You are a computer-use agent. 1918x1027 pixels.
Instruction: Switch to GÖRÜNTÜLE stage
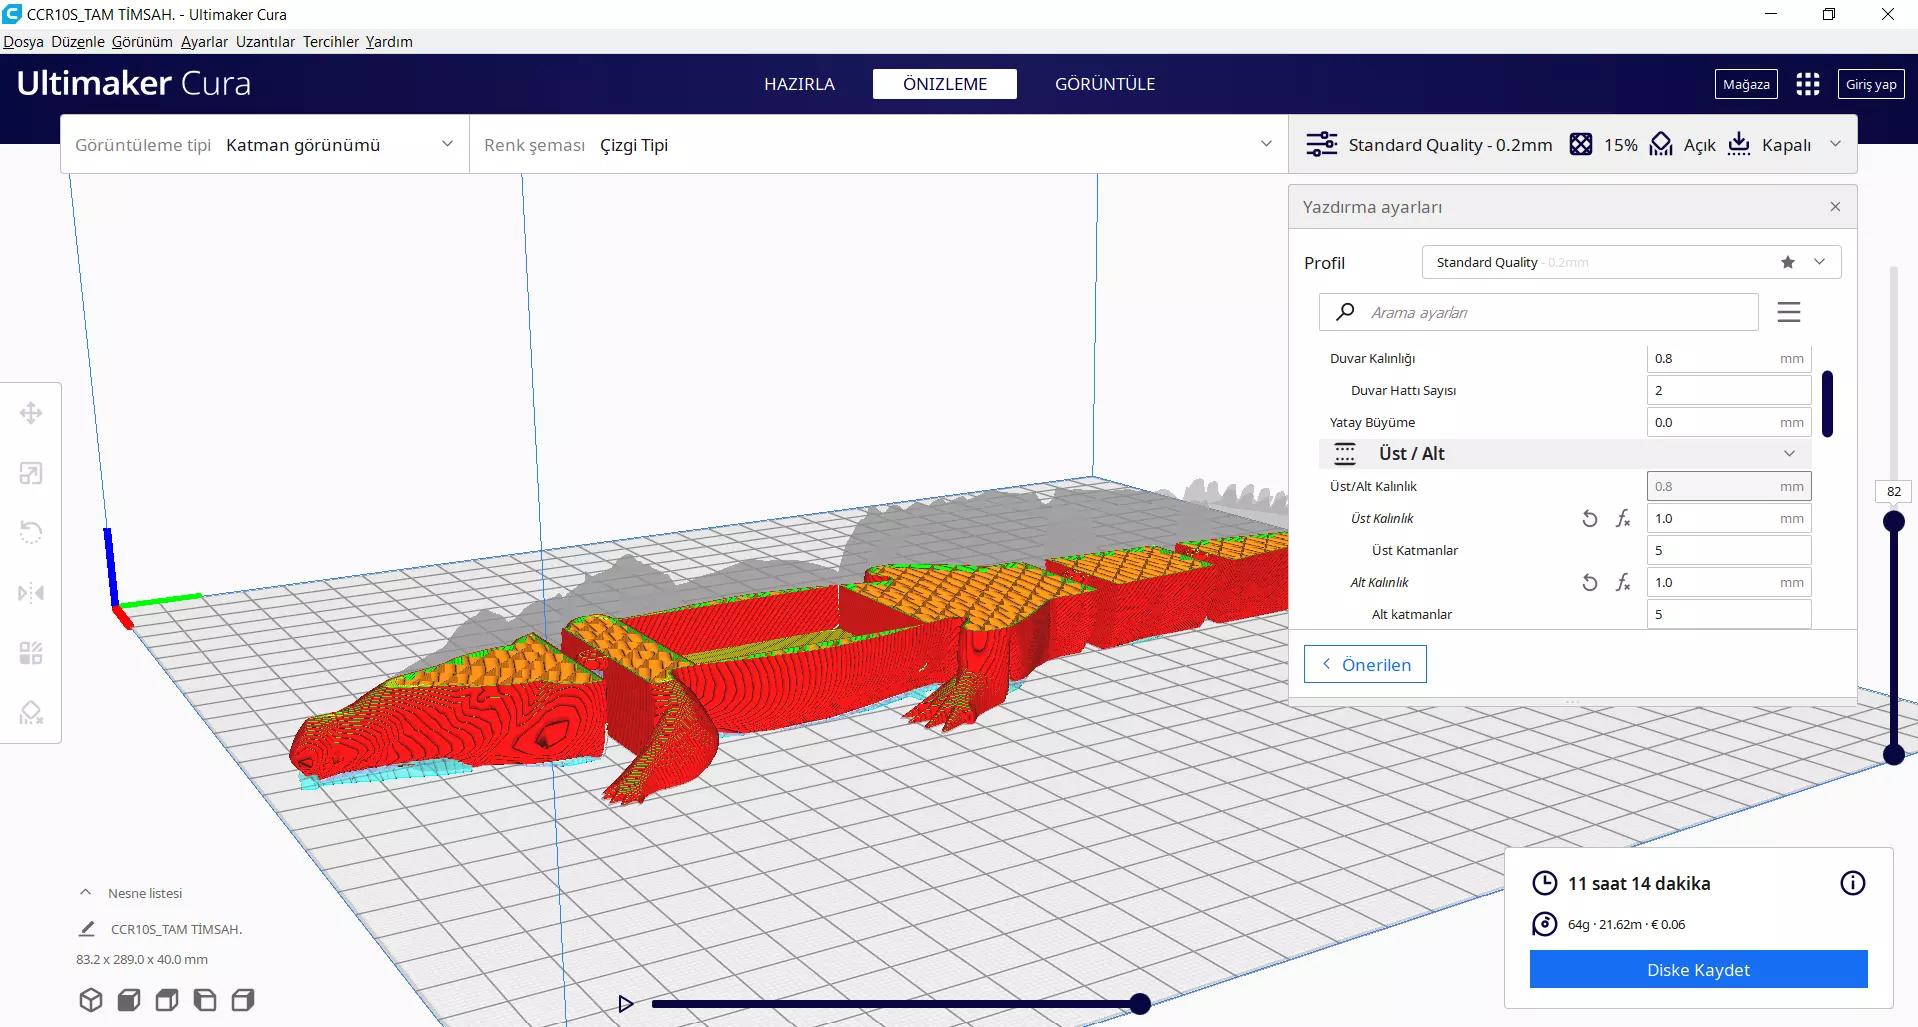pyautogui.click(x=1105, y=84)
